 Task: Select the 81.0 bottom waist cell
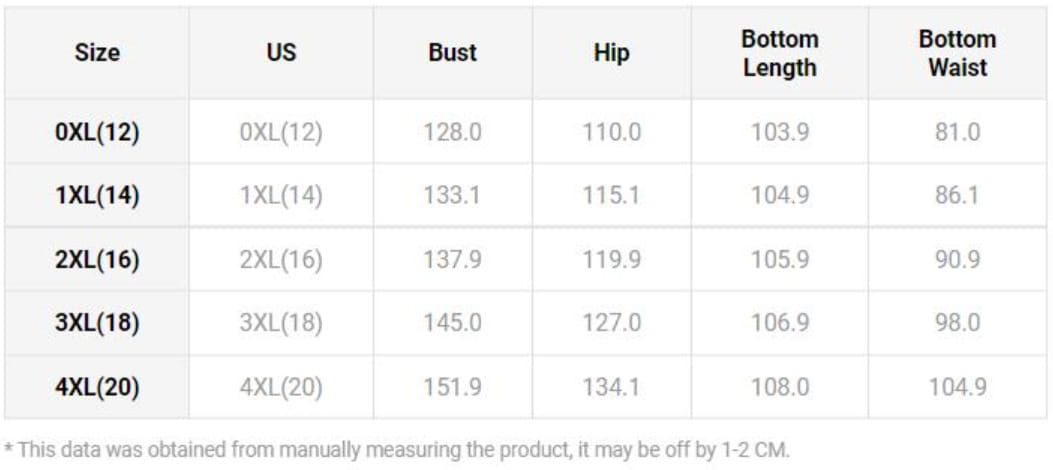click(957, 132)
